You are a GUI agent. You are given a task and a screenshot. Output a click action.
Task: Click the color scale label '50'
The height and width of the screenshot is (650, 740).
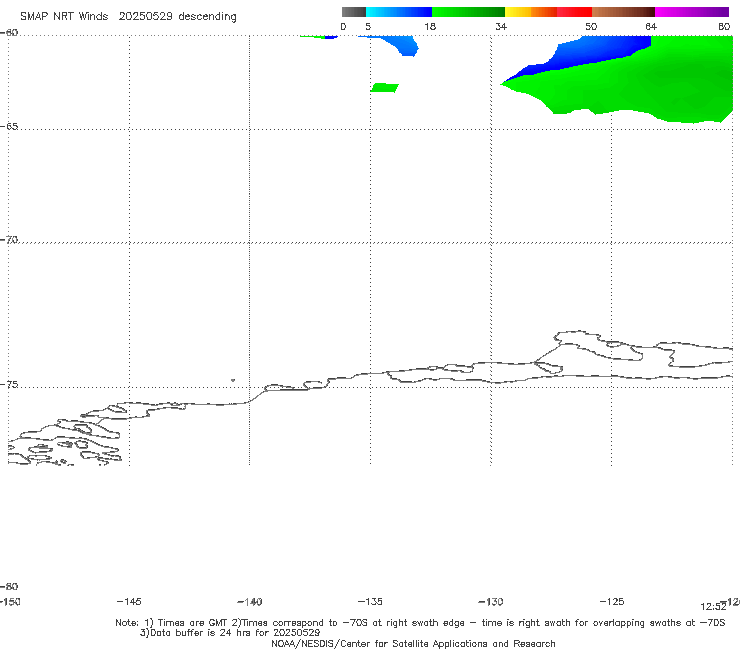(591, 27)
